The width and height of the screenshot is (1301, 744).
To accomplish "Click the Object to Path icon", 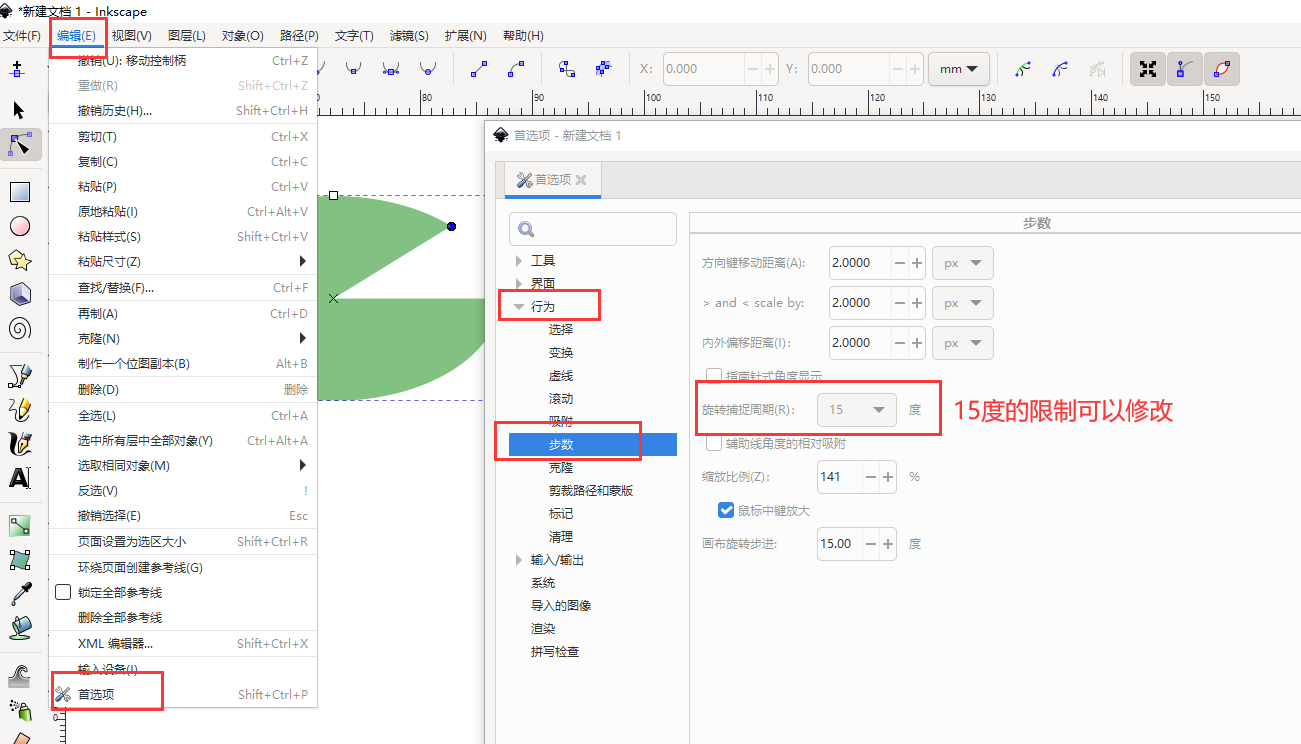I will (567, 69).
